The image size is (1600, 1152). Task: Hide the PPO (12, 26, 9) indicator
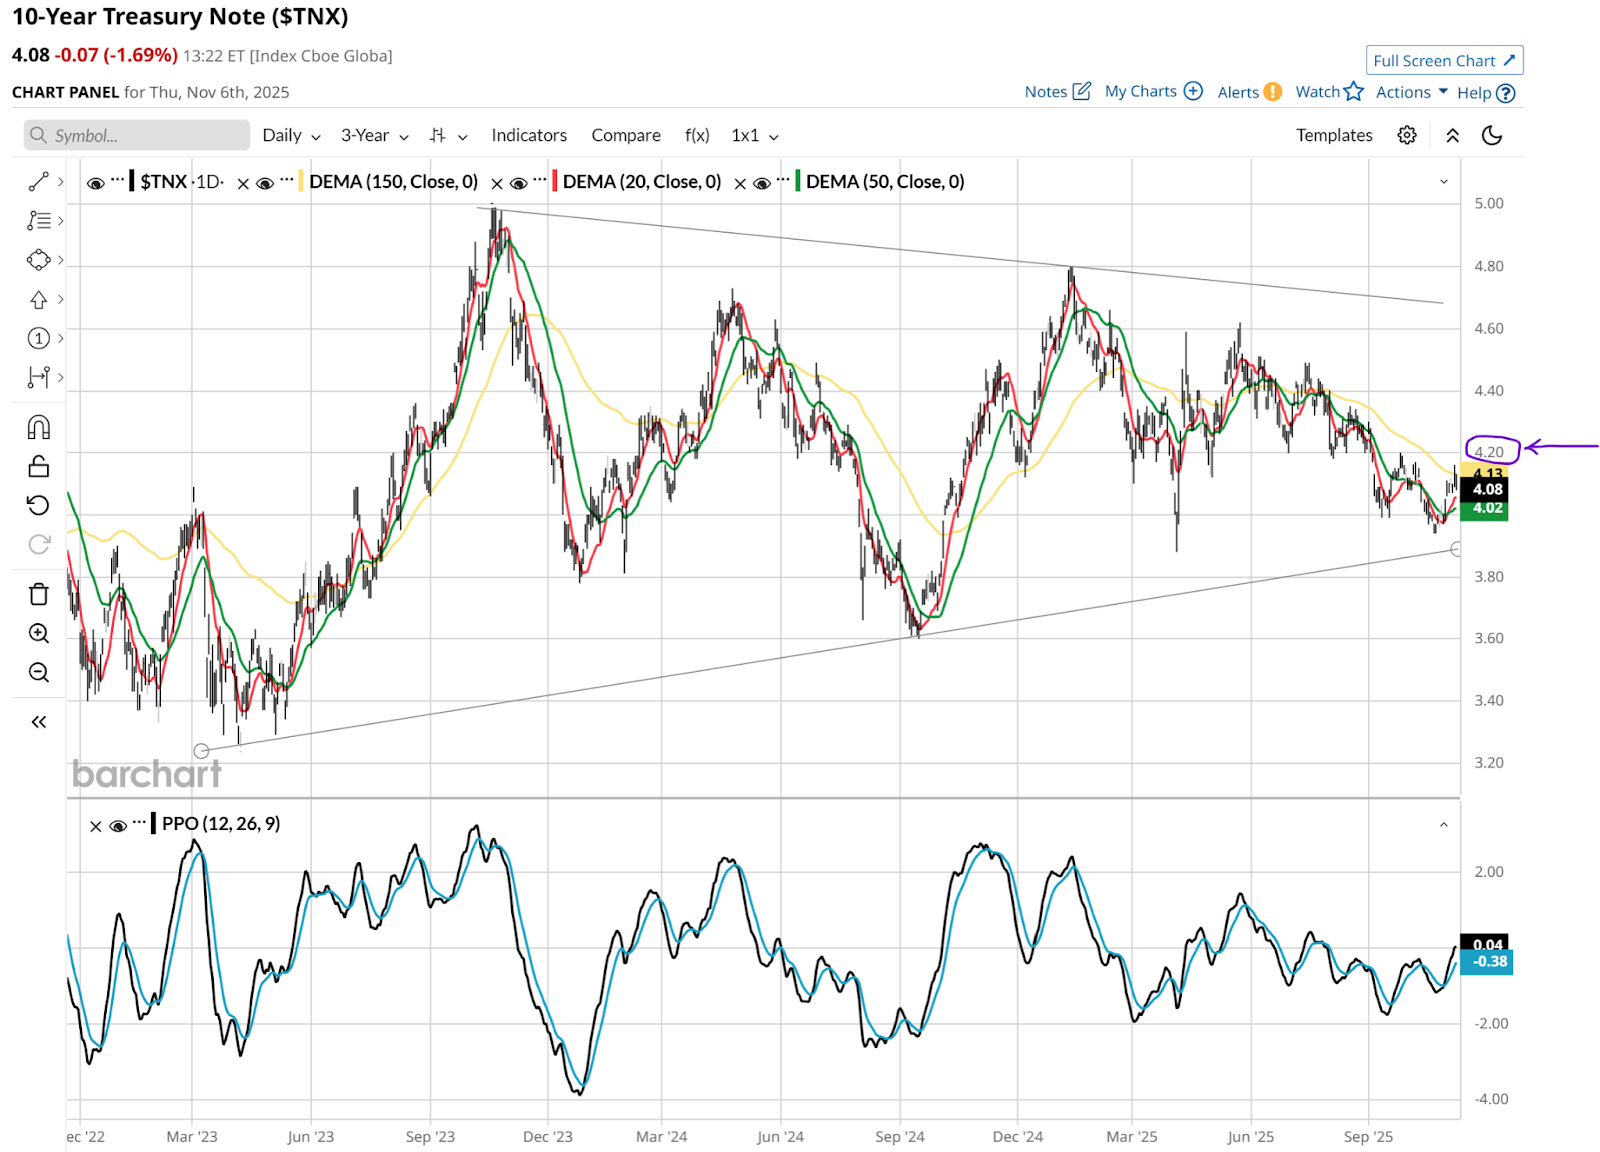point(118,826)
